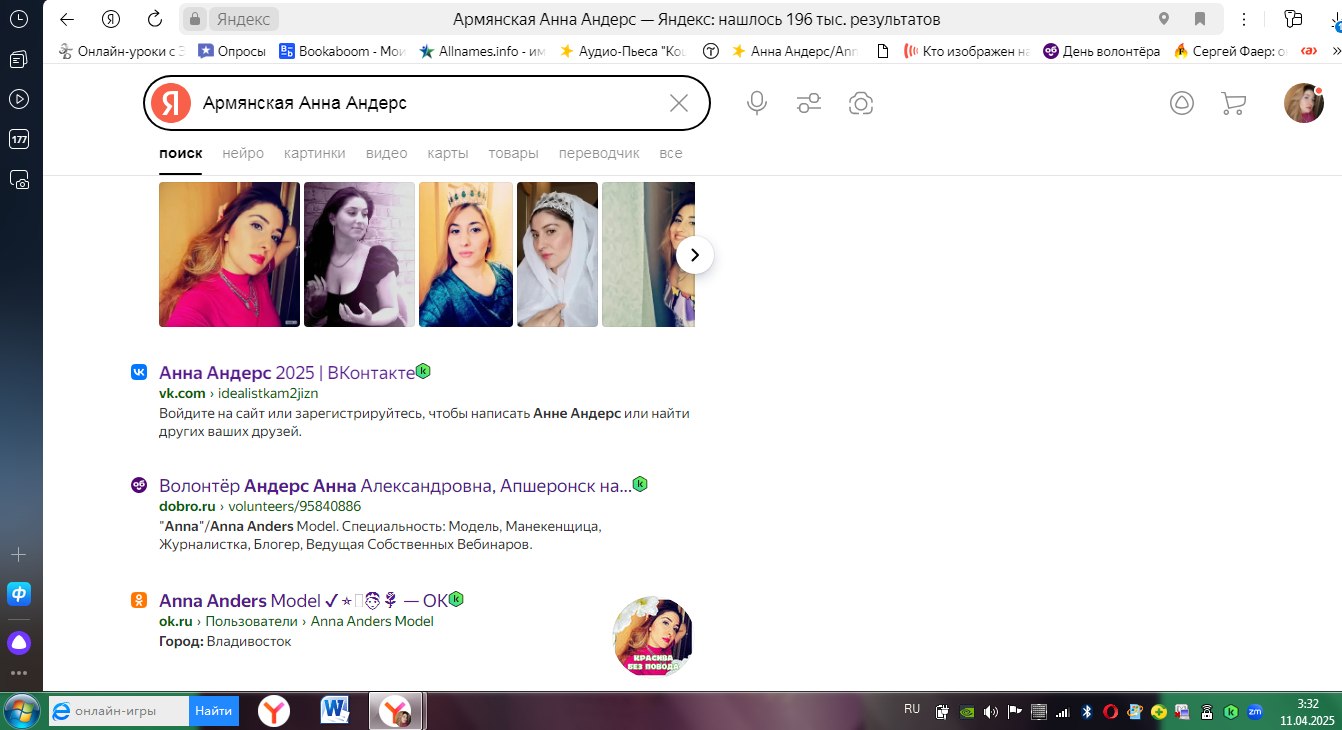Click the ok.ru Пользователи breadcrumb URL
Viewport: 1342px width, 730px height.
click(296, 621)
